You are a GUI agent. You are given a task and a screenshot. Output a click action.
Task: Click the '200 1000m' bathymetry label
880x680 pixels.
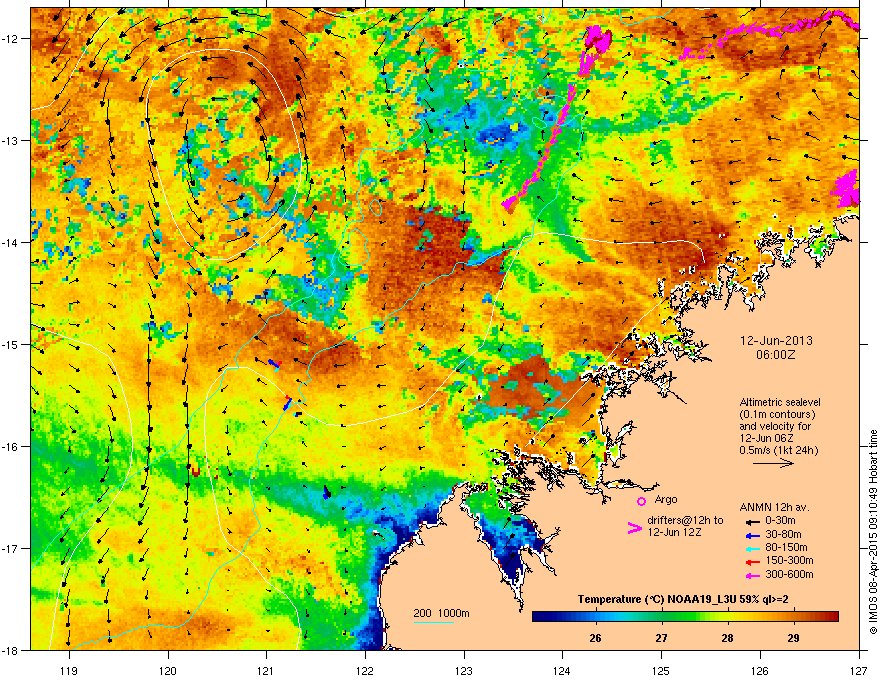pos(442,613)
